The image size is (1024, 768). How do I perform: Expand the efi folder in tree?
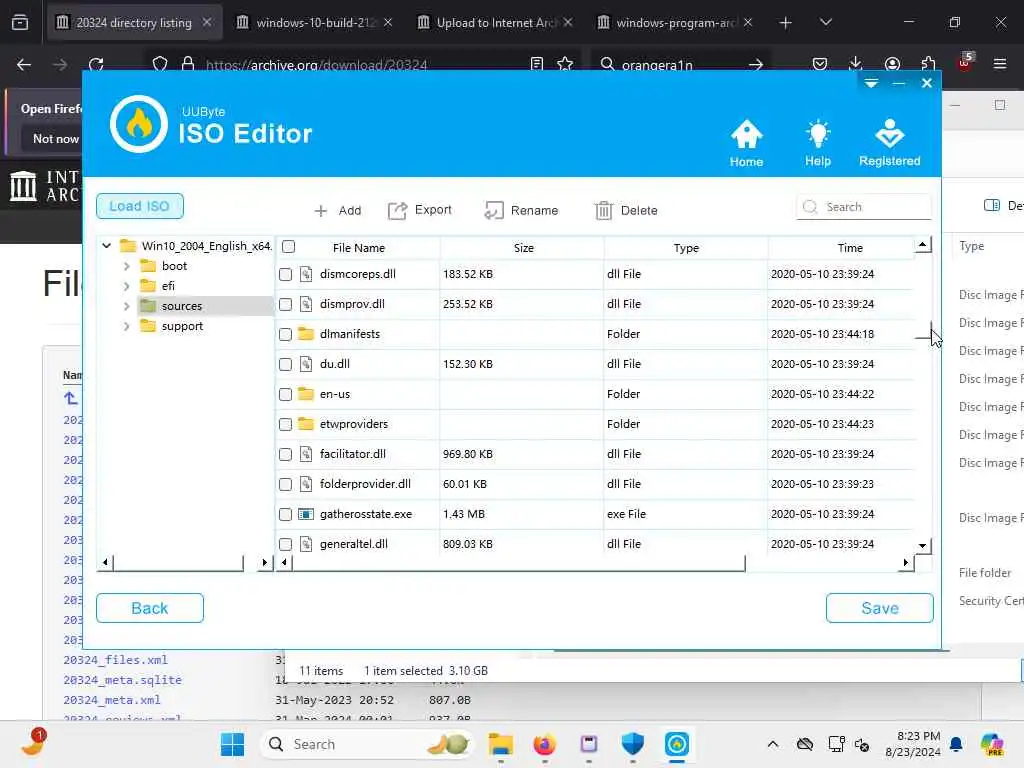pyautogui.click(x=127, y=286)
